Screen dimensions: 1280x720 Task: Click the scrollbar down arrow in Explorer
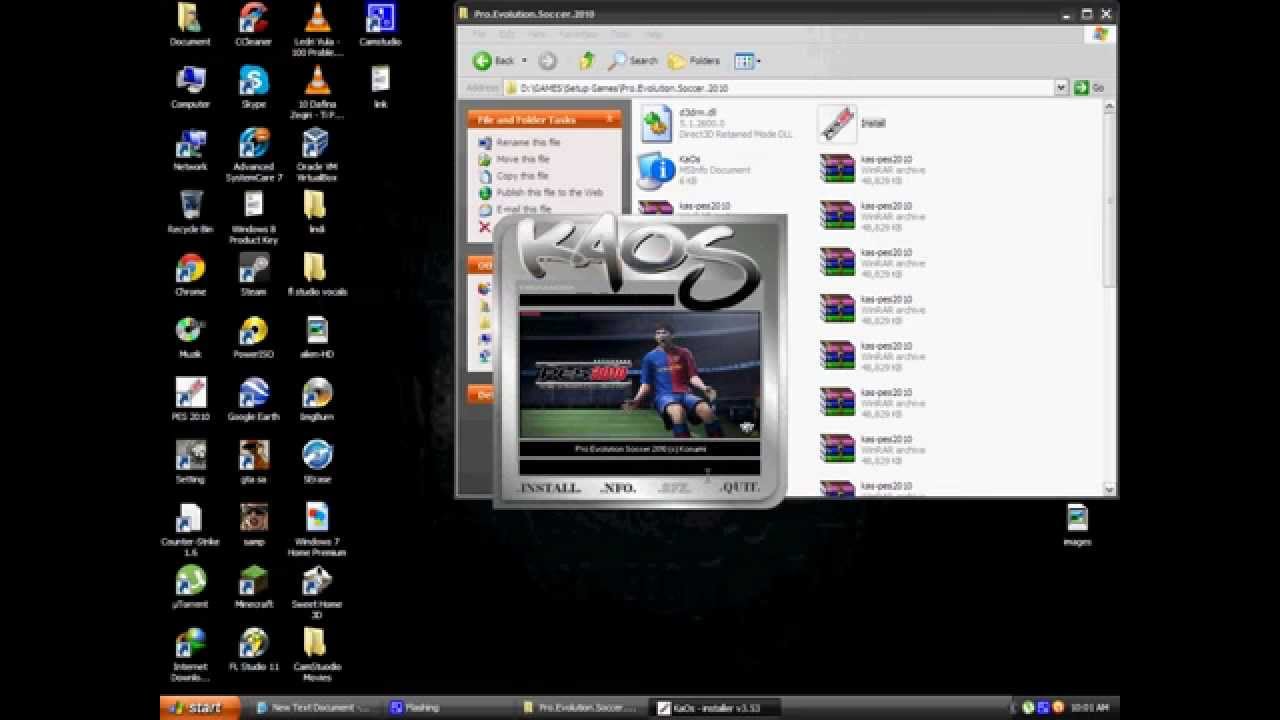point(1109,488)
